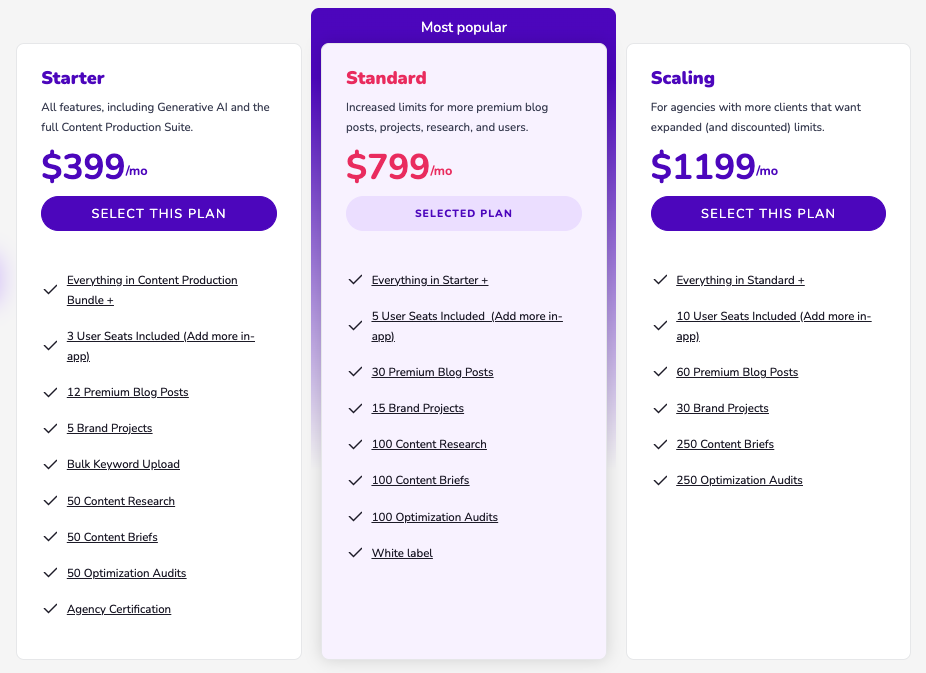Click the Most popular banner
The height and width of the screenshot is (673, 926).
click(x=463, y=27)
